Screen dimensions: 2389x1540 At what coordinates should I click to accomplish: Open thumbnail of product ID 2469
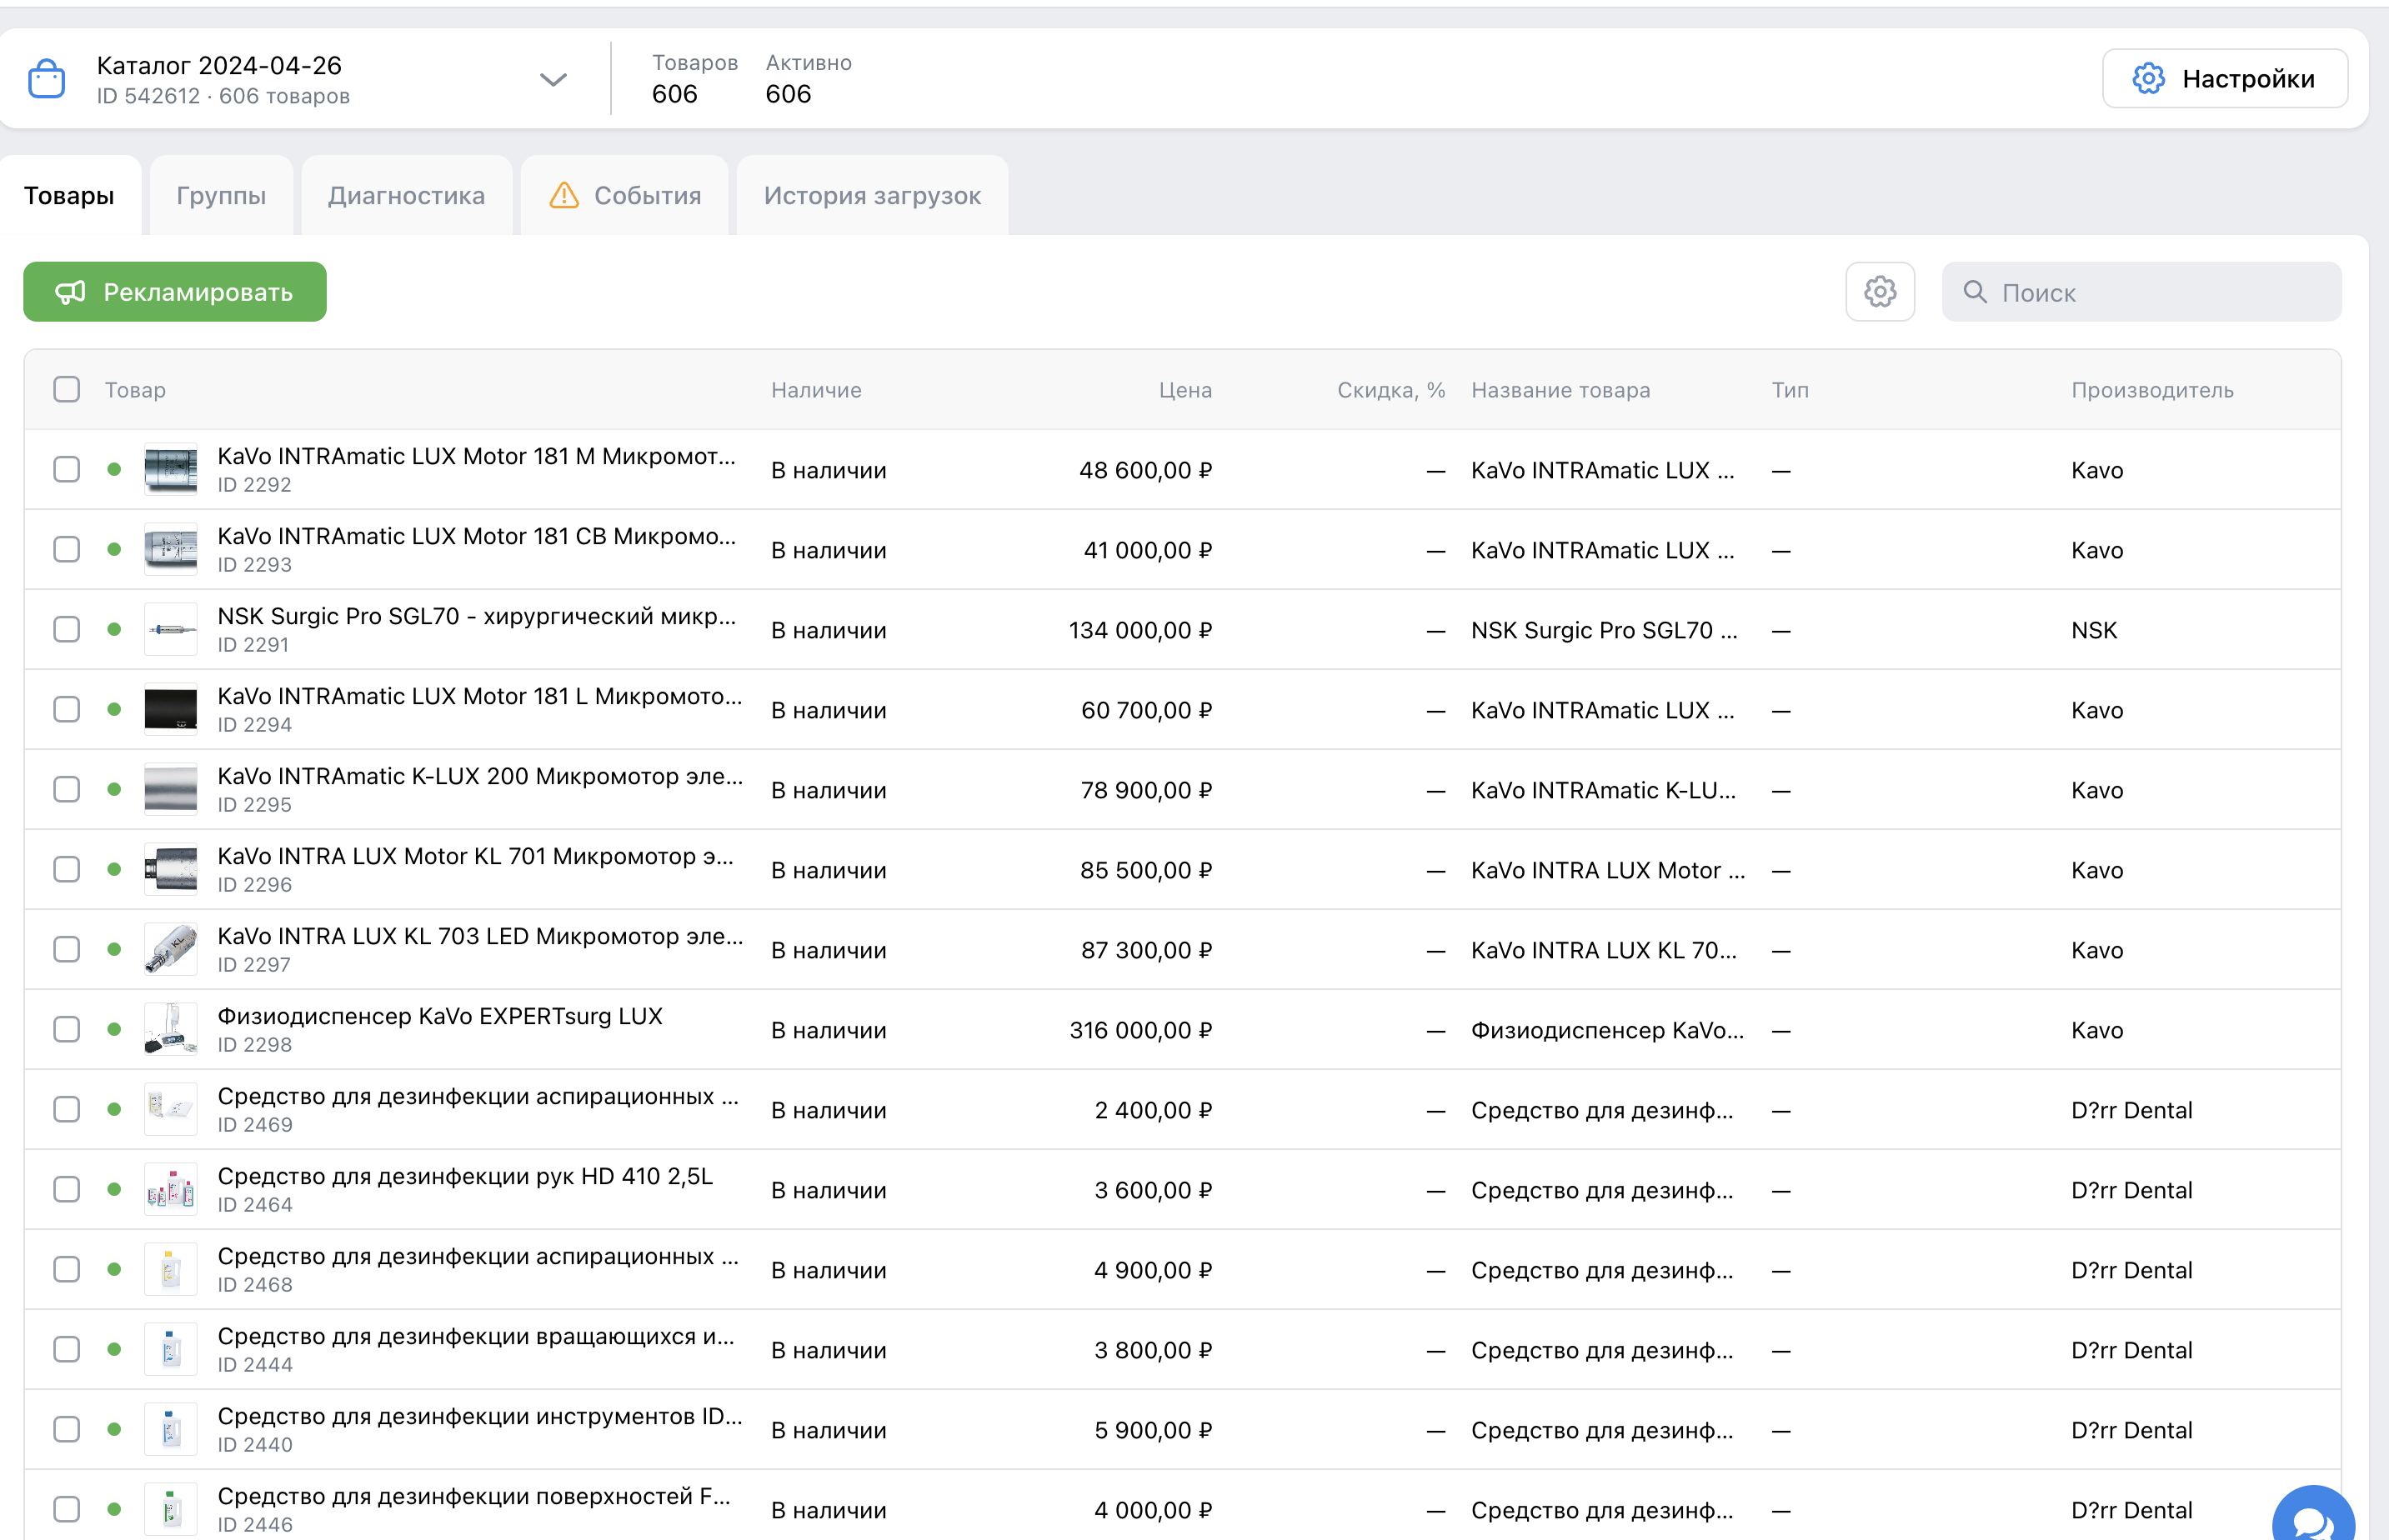click(171, 1109)
